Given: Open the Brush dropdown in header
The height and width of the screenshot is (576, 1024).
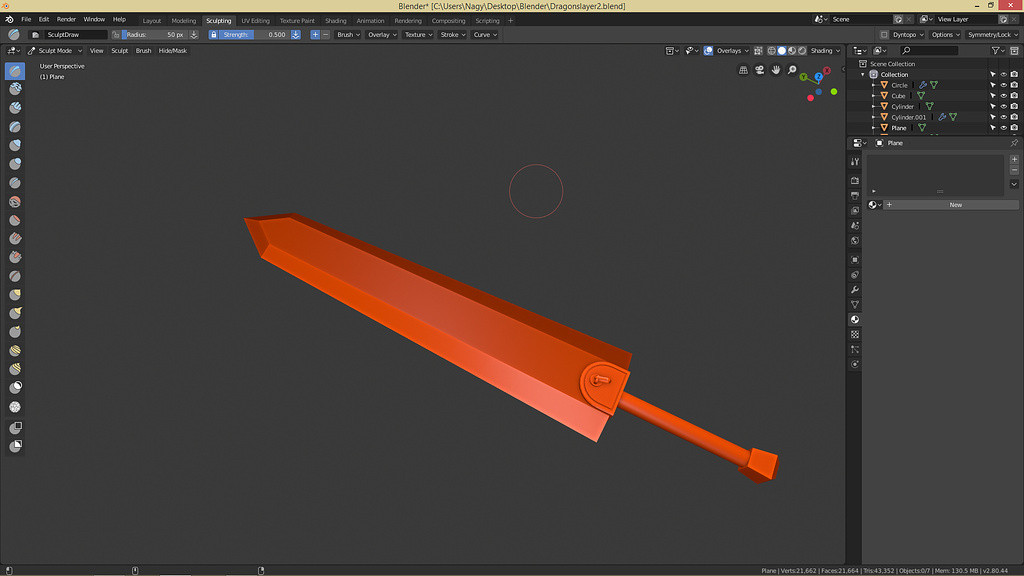Looking at the screenshot, I should pos(348,35).
